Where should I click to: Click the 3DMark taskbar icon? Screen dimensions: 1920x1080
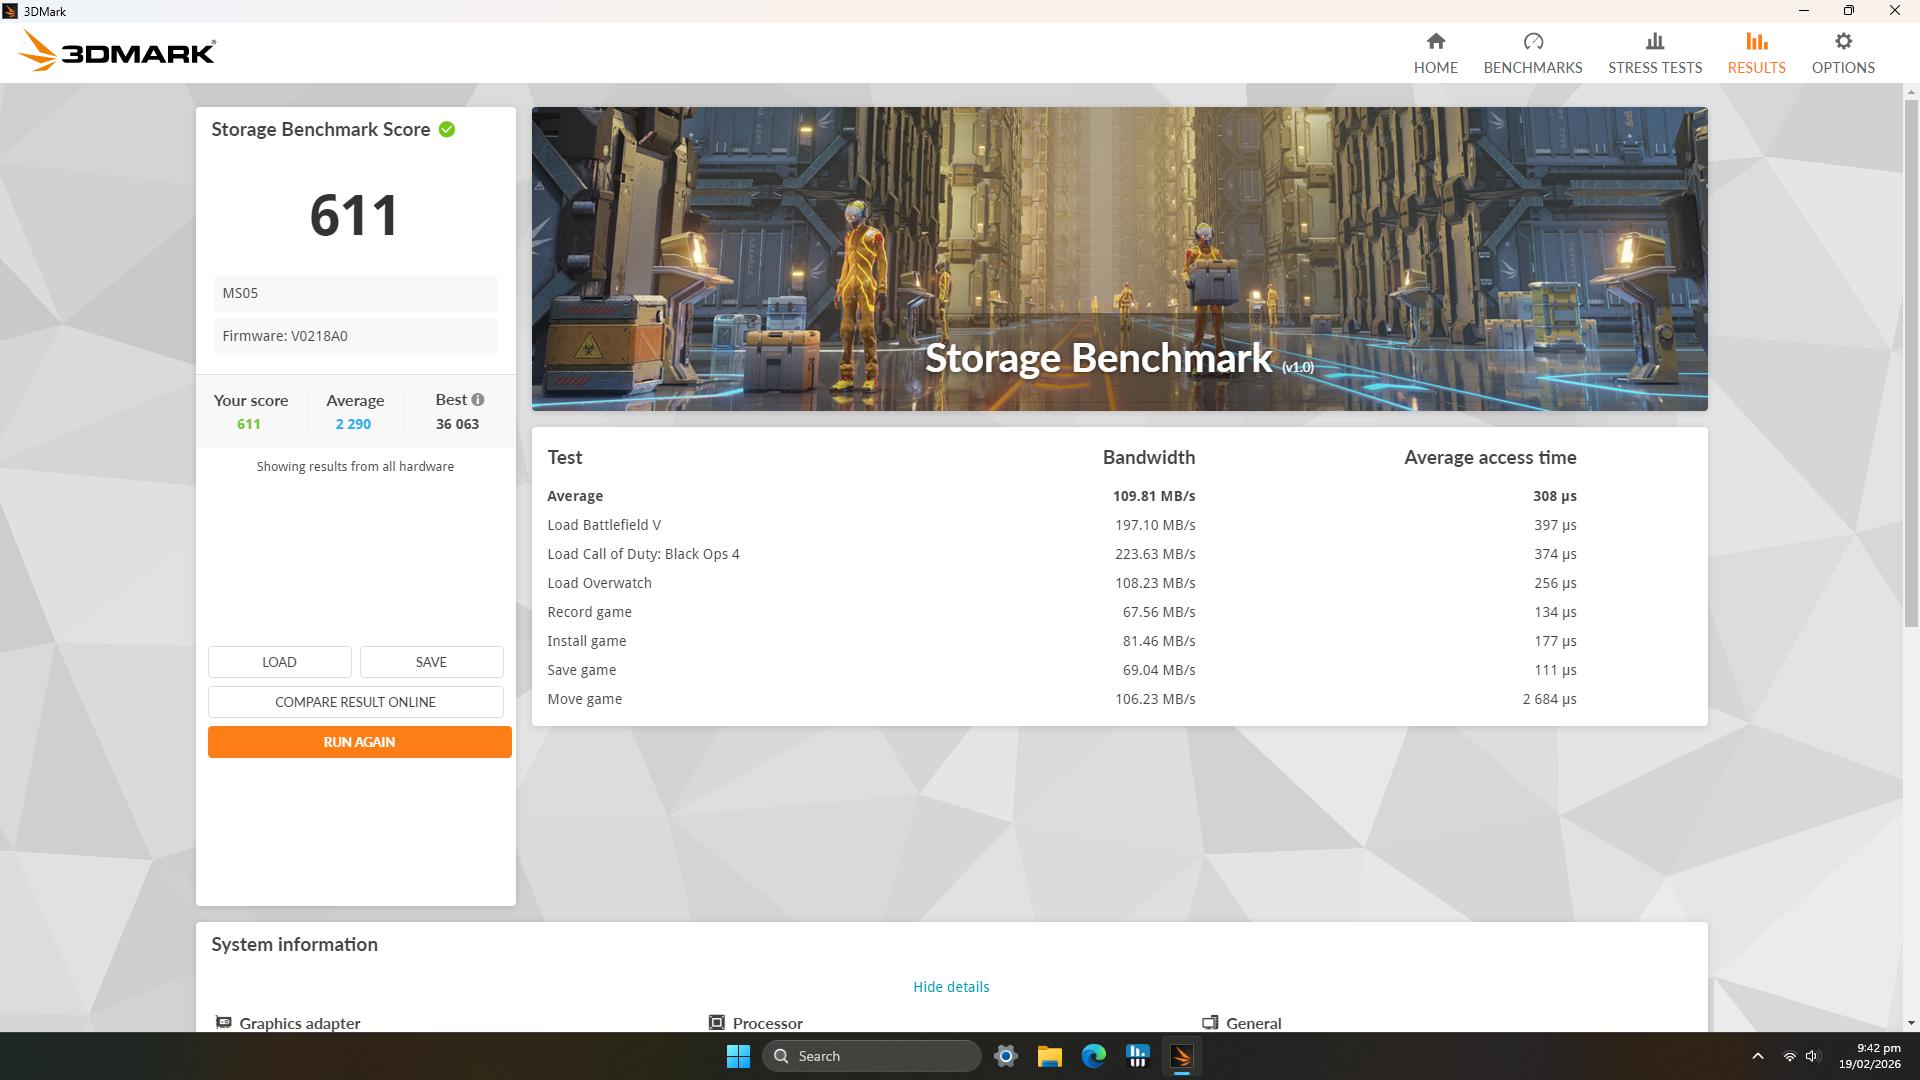click(x=1181, y=1056)
